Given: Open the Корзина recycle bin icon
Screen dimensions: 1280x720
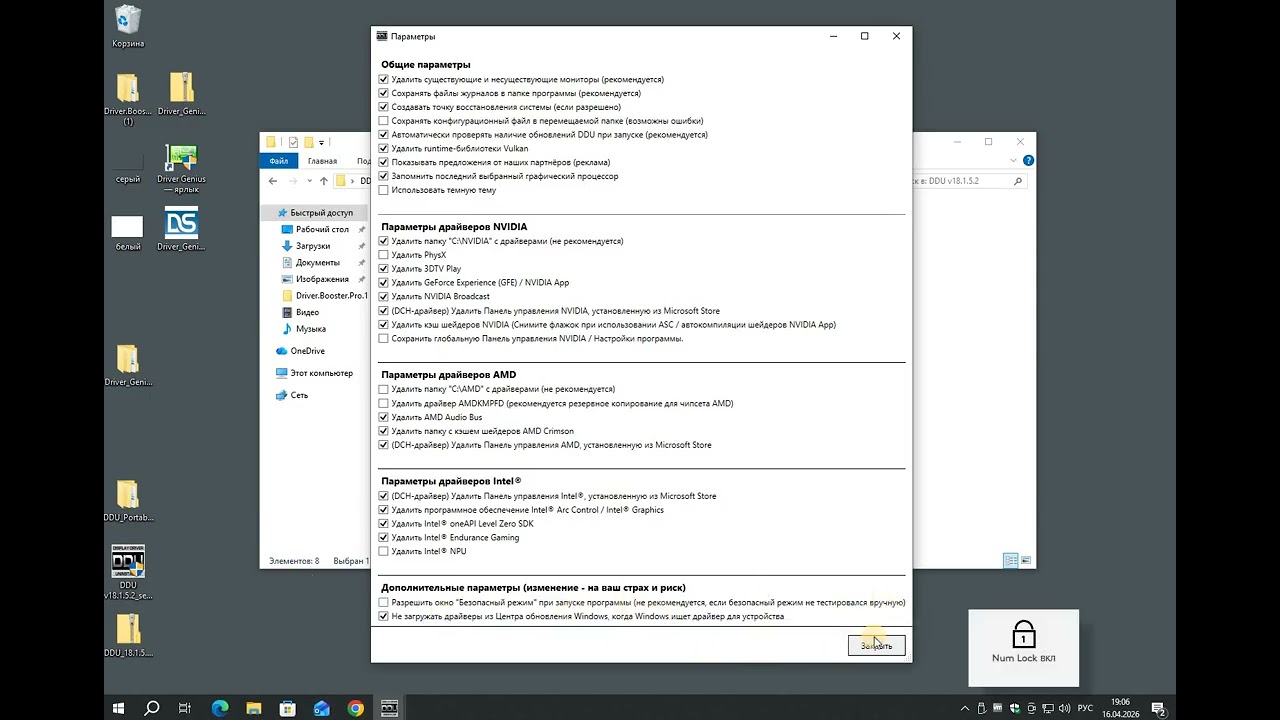Looking at the screenshot, I should (128, 27).
